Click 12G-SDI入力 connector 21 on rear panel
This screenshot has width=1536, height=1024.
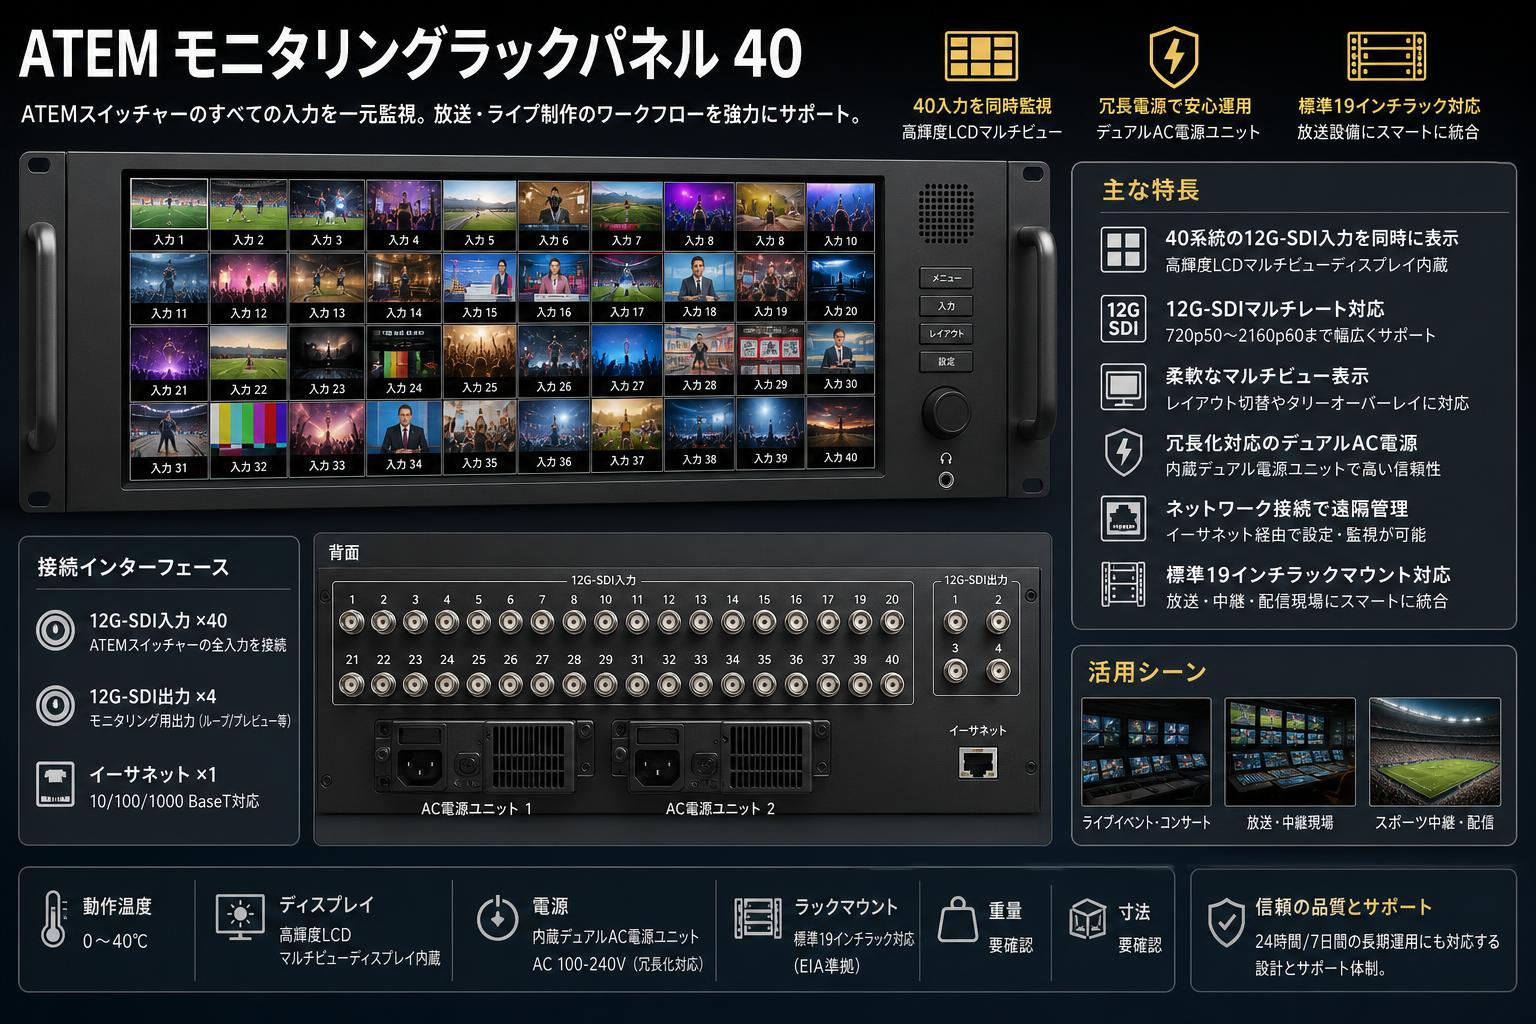(352, 684)
